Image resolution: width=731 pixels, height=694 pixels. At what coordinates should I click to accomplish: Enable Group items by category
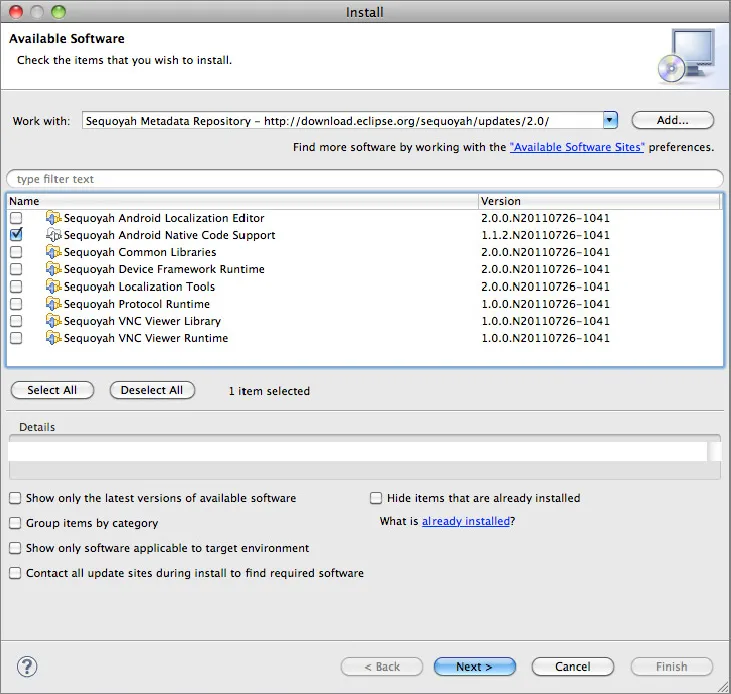point(16,523)
